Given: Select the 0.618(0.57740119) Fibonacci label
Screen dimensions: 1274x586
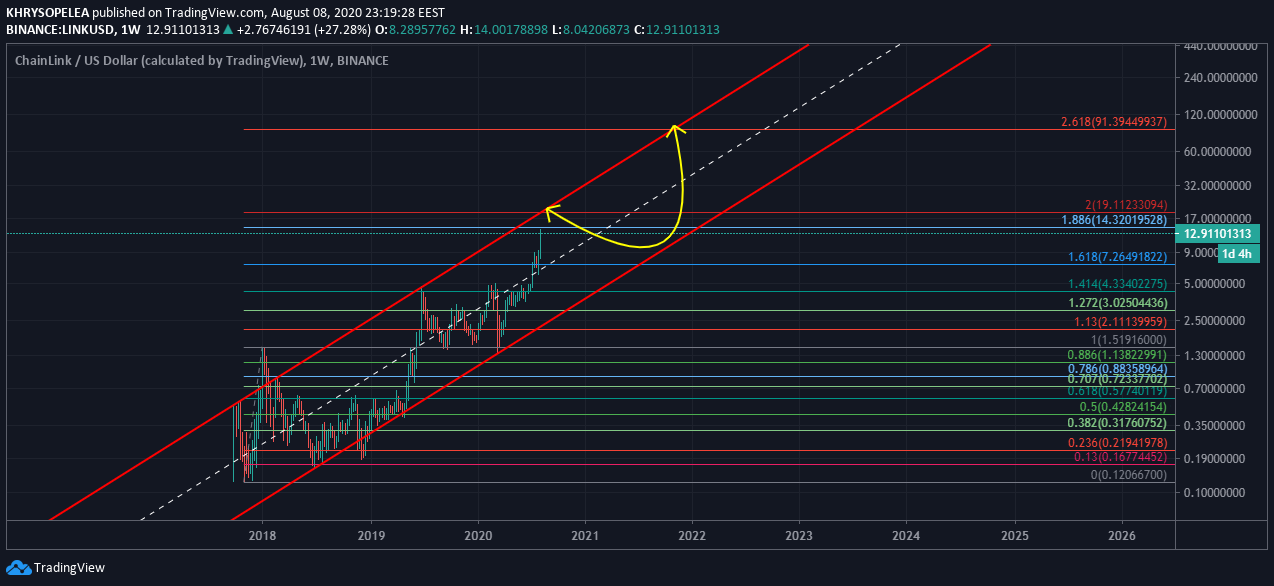Looking at the screenshot, I should (x=1117, y=391).
